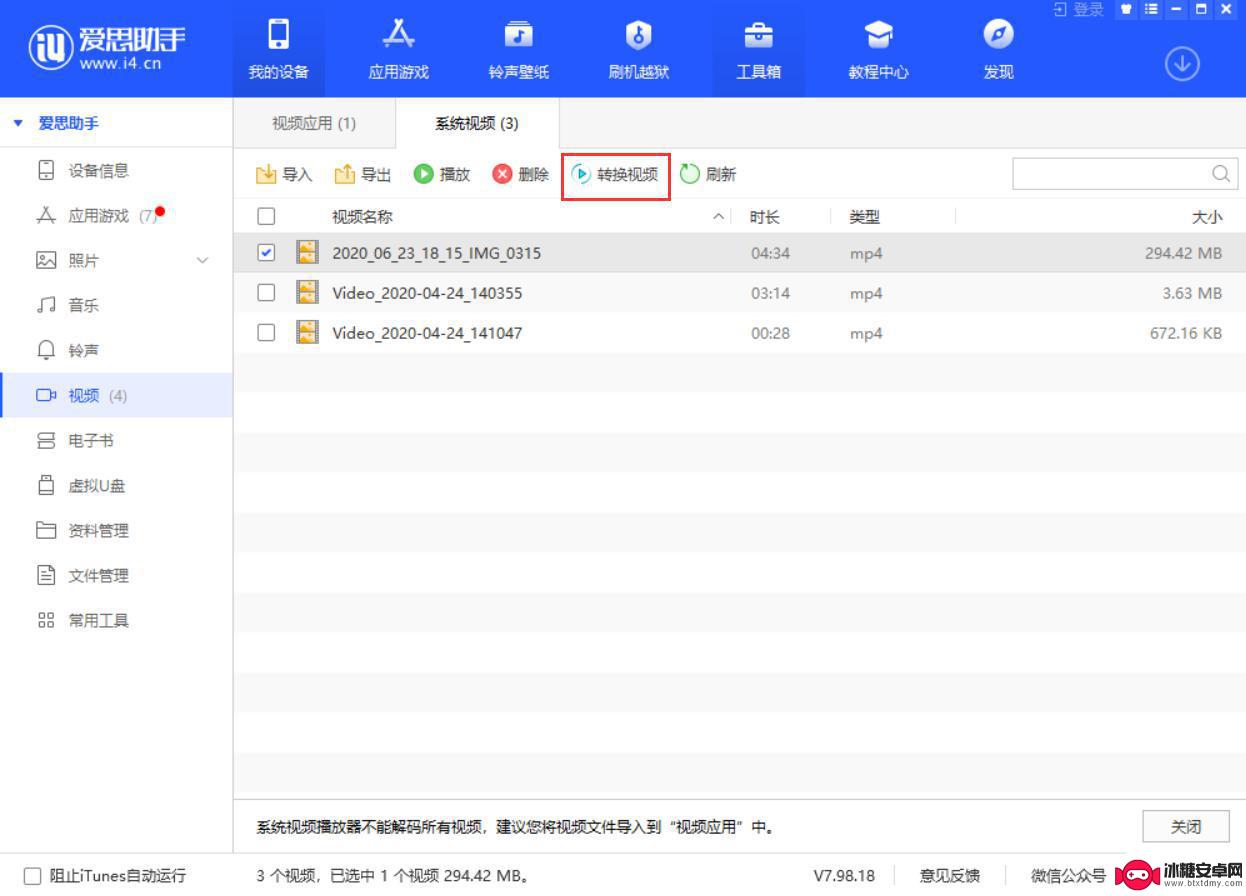The width and height of the screenshot is (1246, 896).
Task: Sort by 类型 column header
Action: pos(865,216)
